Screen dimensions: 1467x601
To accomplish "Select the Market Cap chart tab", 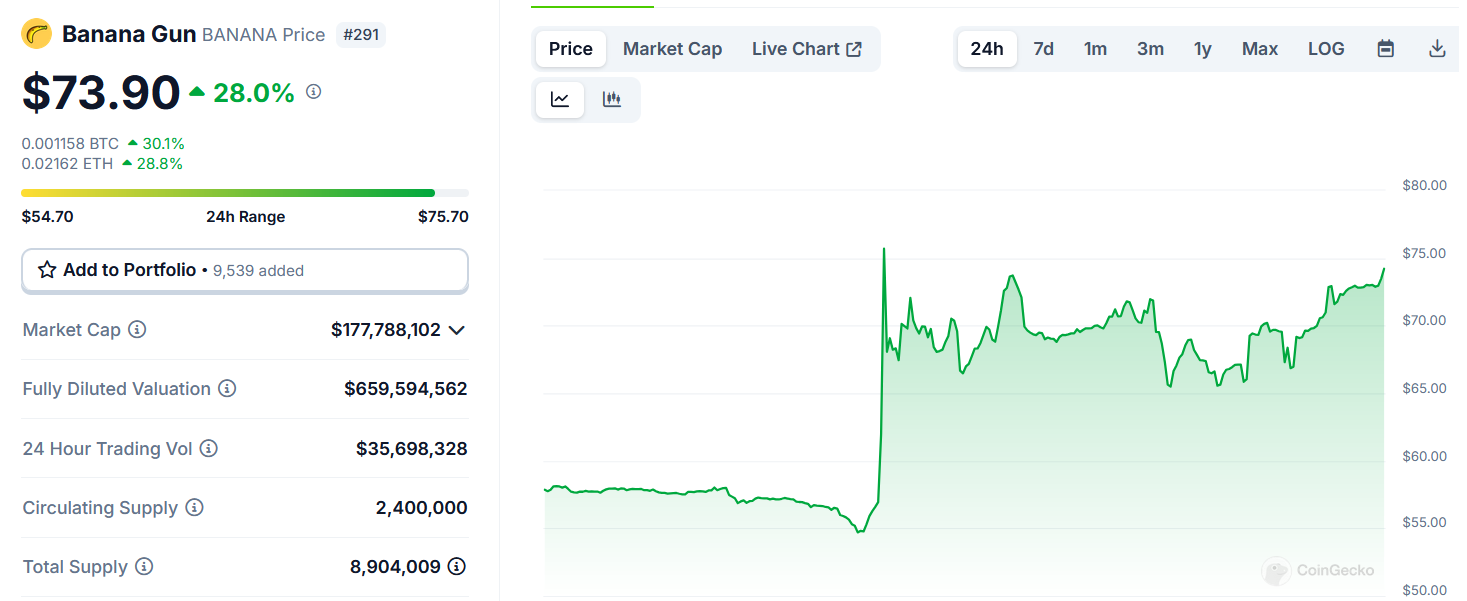I will coord(672,49).
